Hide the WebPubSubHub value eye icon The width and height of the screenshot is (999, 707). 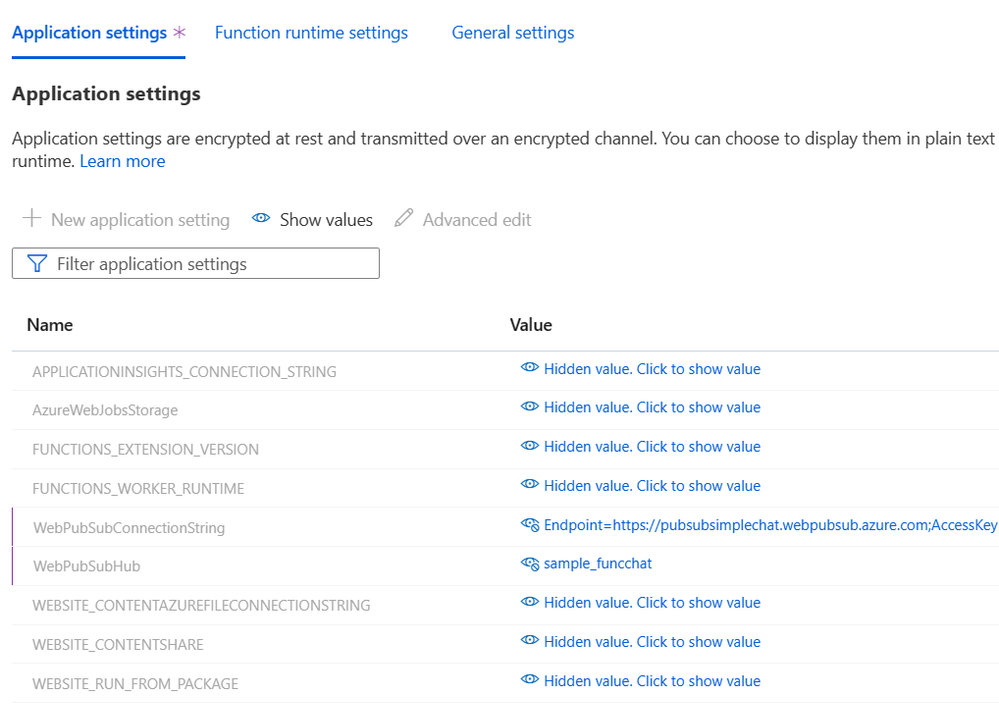[530, 564]
